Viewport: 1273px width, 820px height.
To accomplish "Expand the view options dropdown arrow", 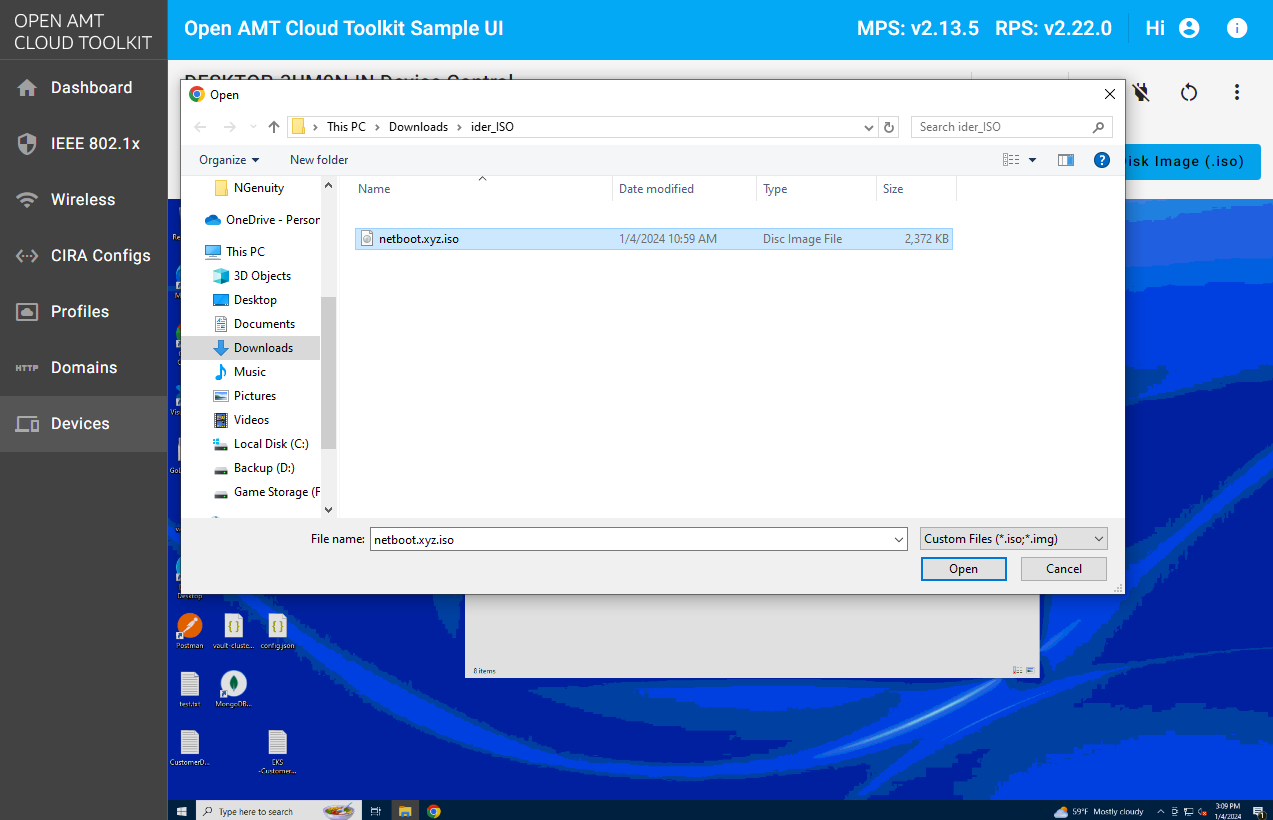I will 1032,160.
